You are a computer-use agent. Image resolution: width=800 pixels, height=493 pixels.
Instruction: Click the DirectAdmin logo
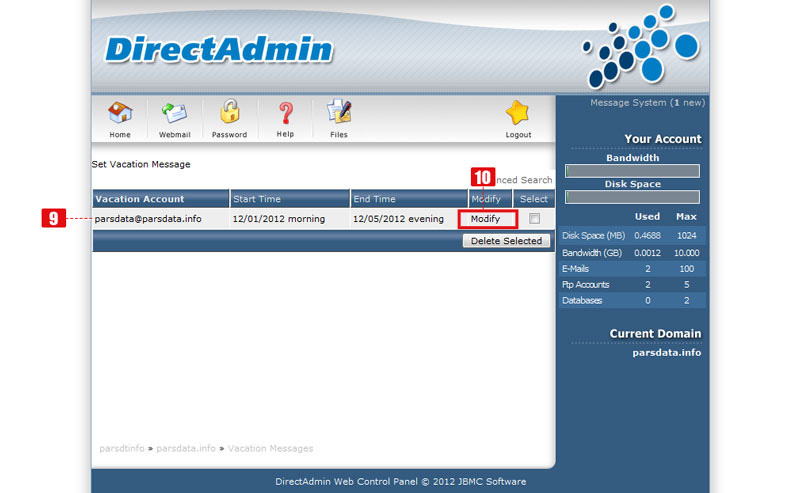click(219, 50)
